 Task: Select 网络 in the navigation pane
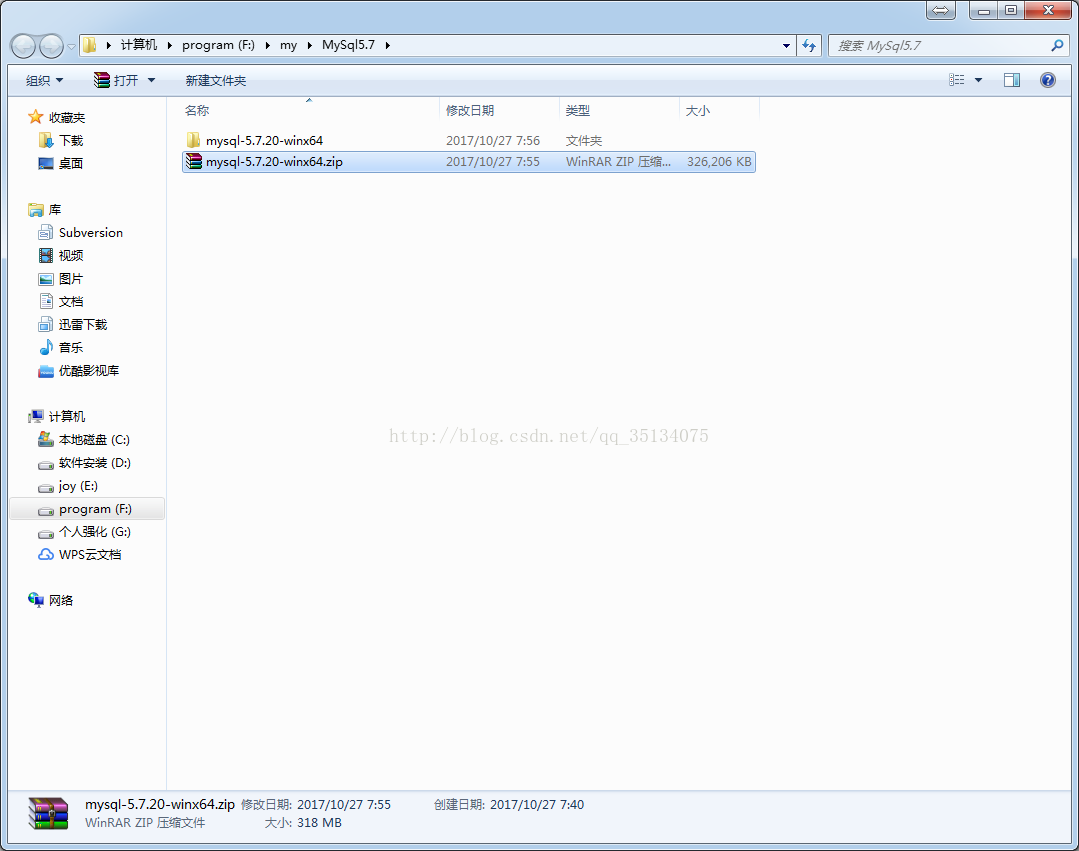pyautogui.click(x=61, y=600)
